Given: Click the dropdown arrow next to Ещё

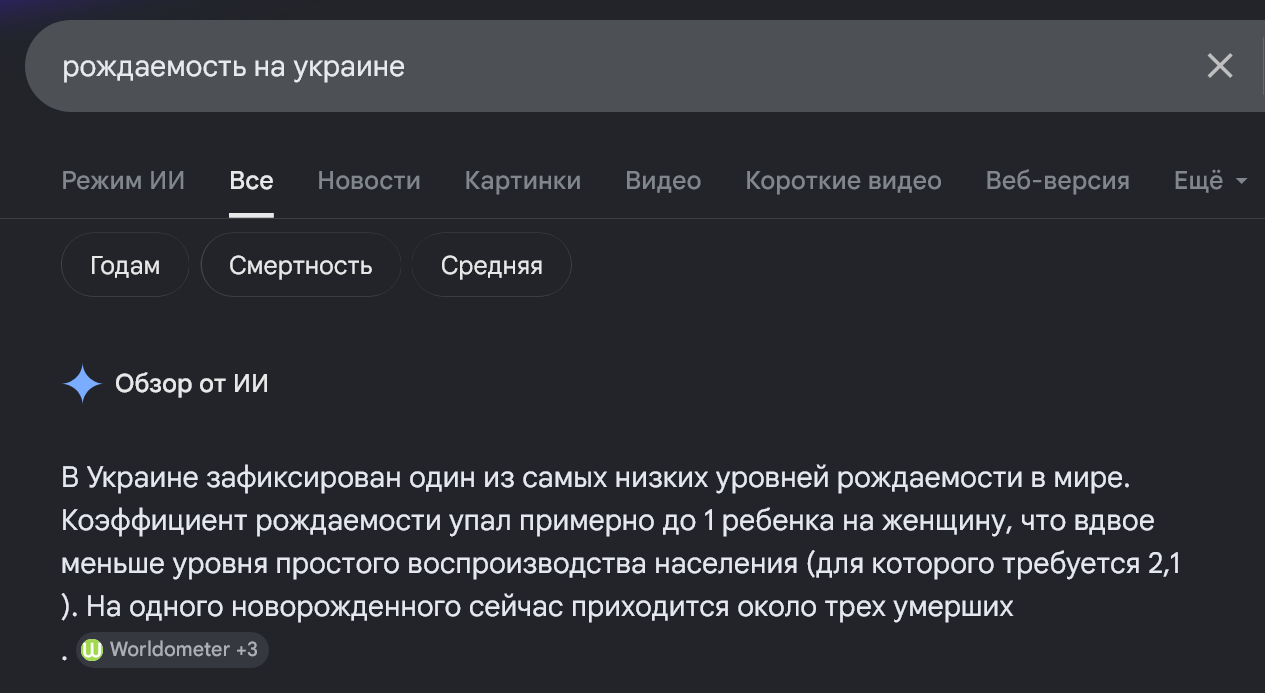Looking at the screenshot, I should tap(1242, 181).
